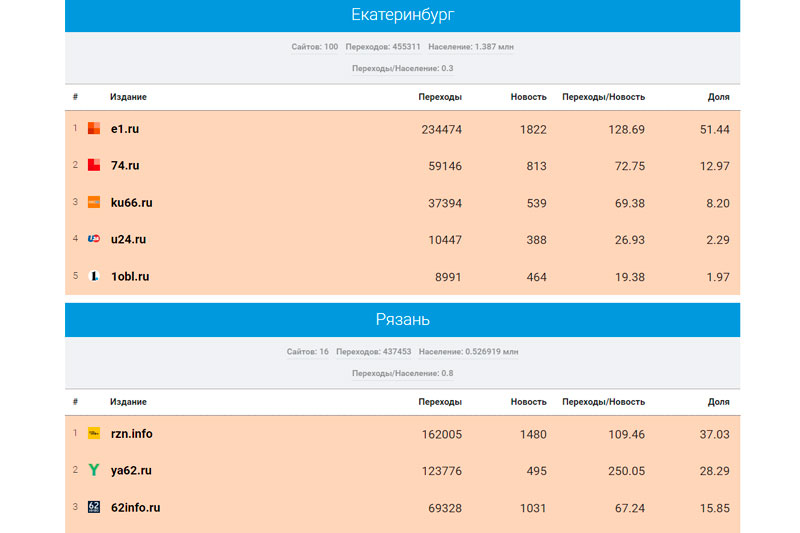The width and height of the screenshot is (800, 533).
Task: Open the ya62.ru publication link
Action: (x=131, y=470)
